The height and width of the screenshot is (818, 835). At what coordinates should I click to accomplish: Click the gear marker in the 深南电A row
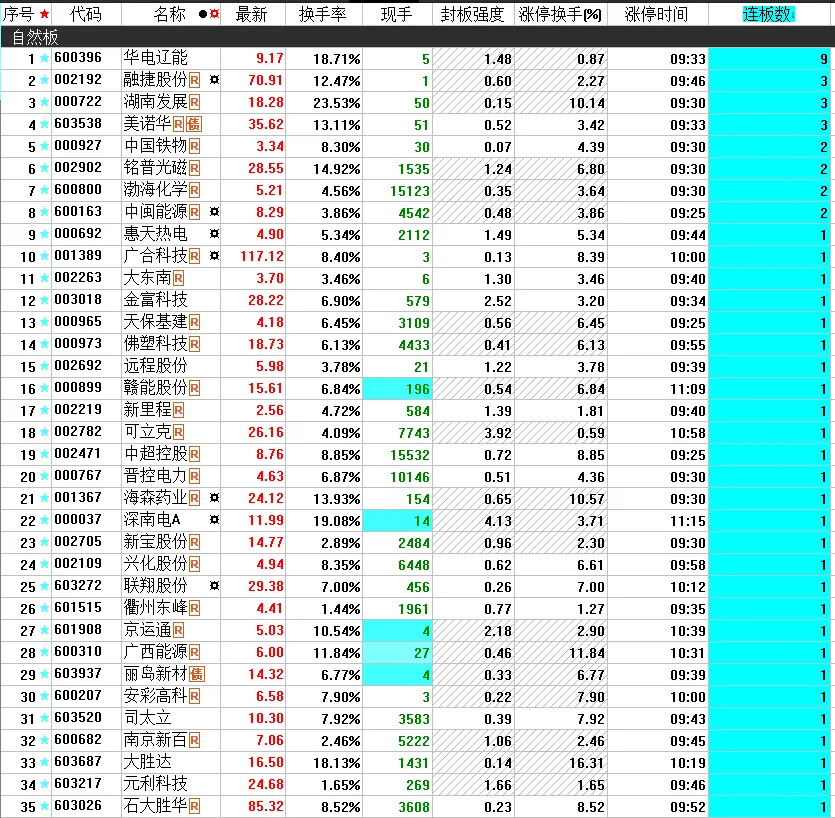[214, 520]
